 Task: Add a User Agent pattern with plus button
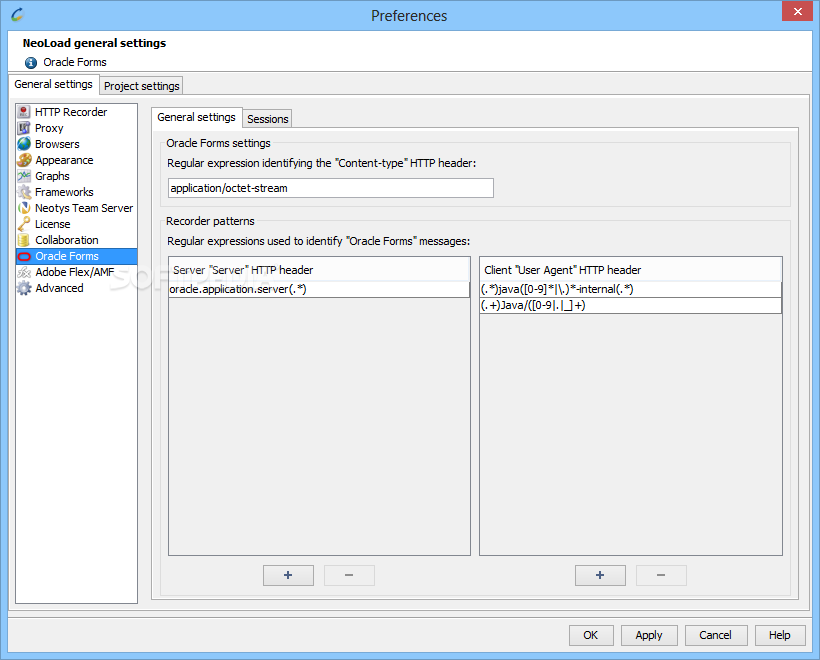pyautogui.click(x=600, y=575)
